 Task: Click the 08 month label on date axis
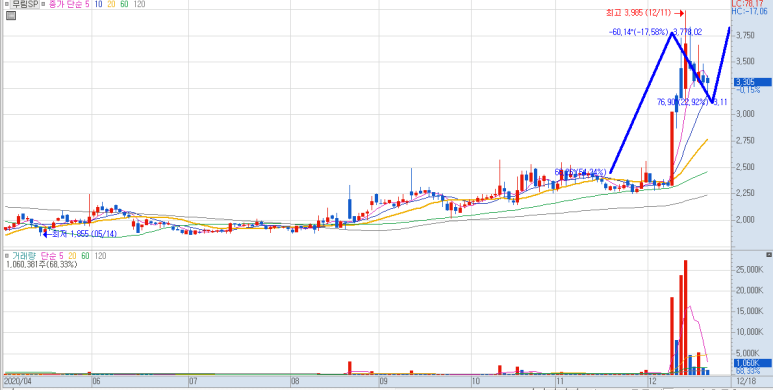pos(295,381)
